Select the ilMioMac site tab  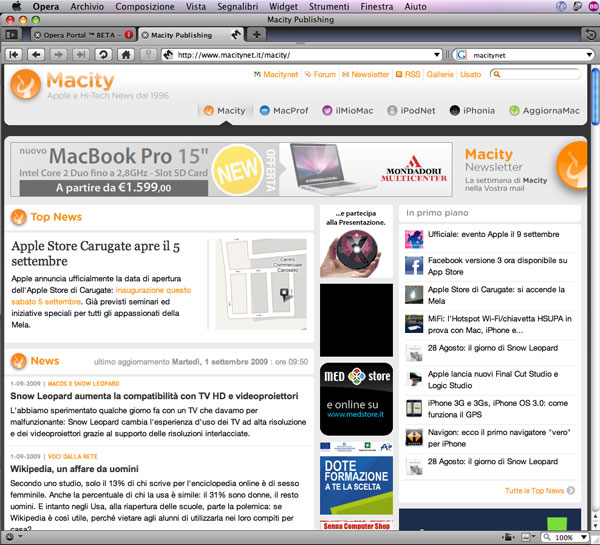click(347, 111)
